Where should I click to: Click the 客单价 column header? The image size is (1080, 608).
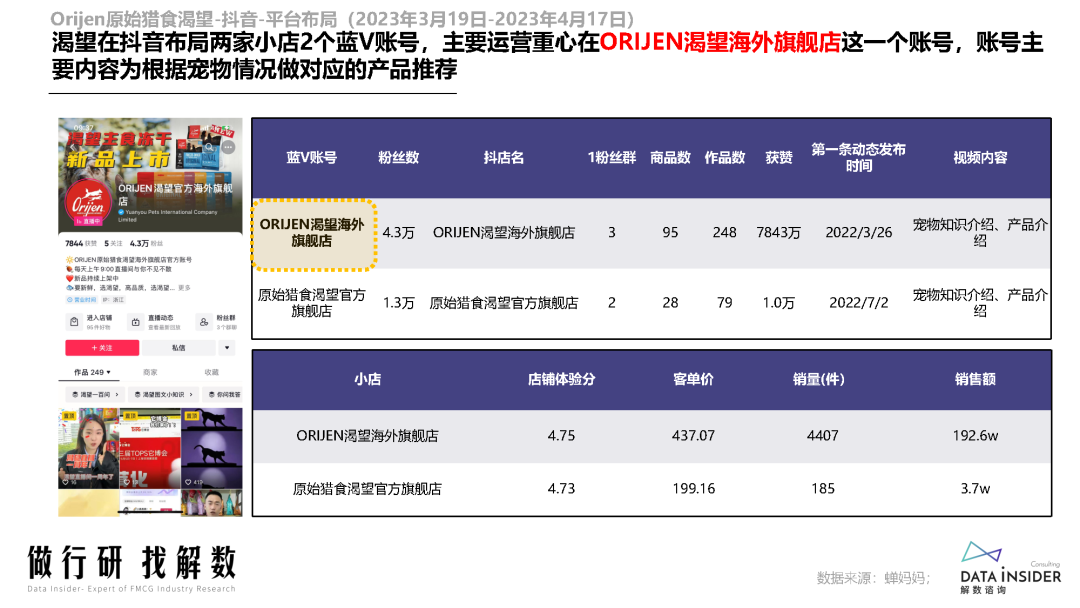tap(694, 379)
